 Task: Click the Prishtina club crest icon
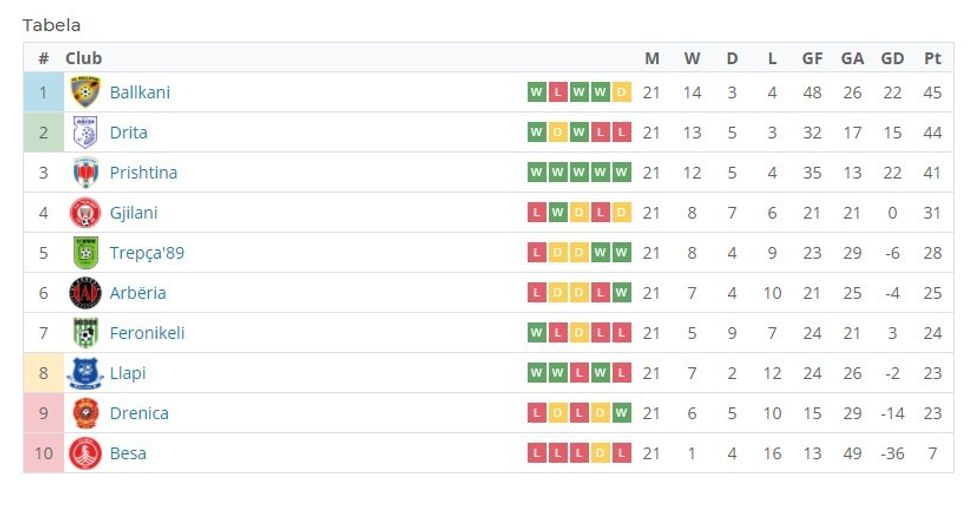[x=85, y=172]
